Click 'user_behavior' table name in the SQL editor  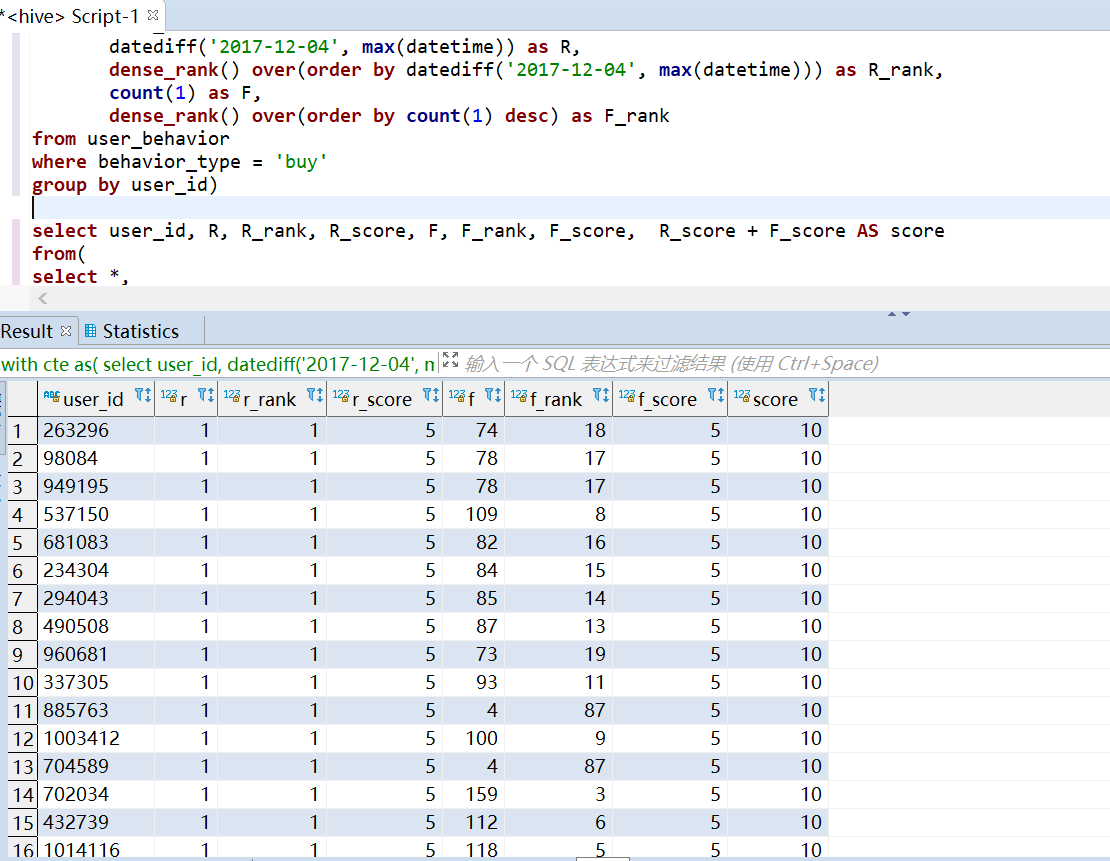point(158,139)
